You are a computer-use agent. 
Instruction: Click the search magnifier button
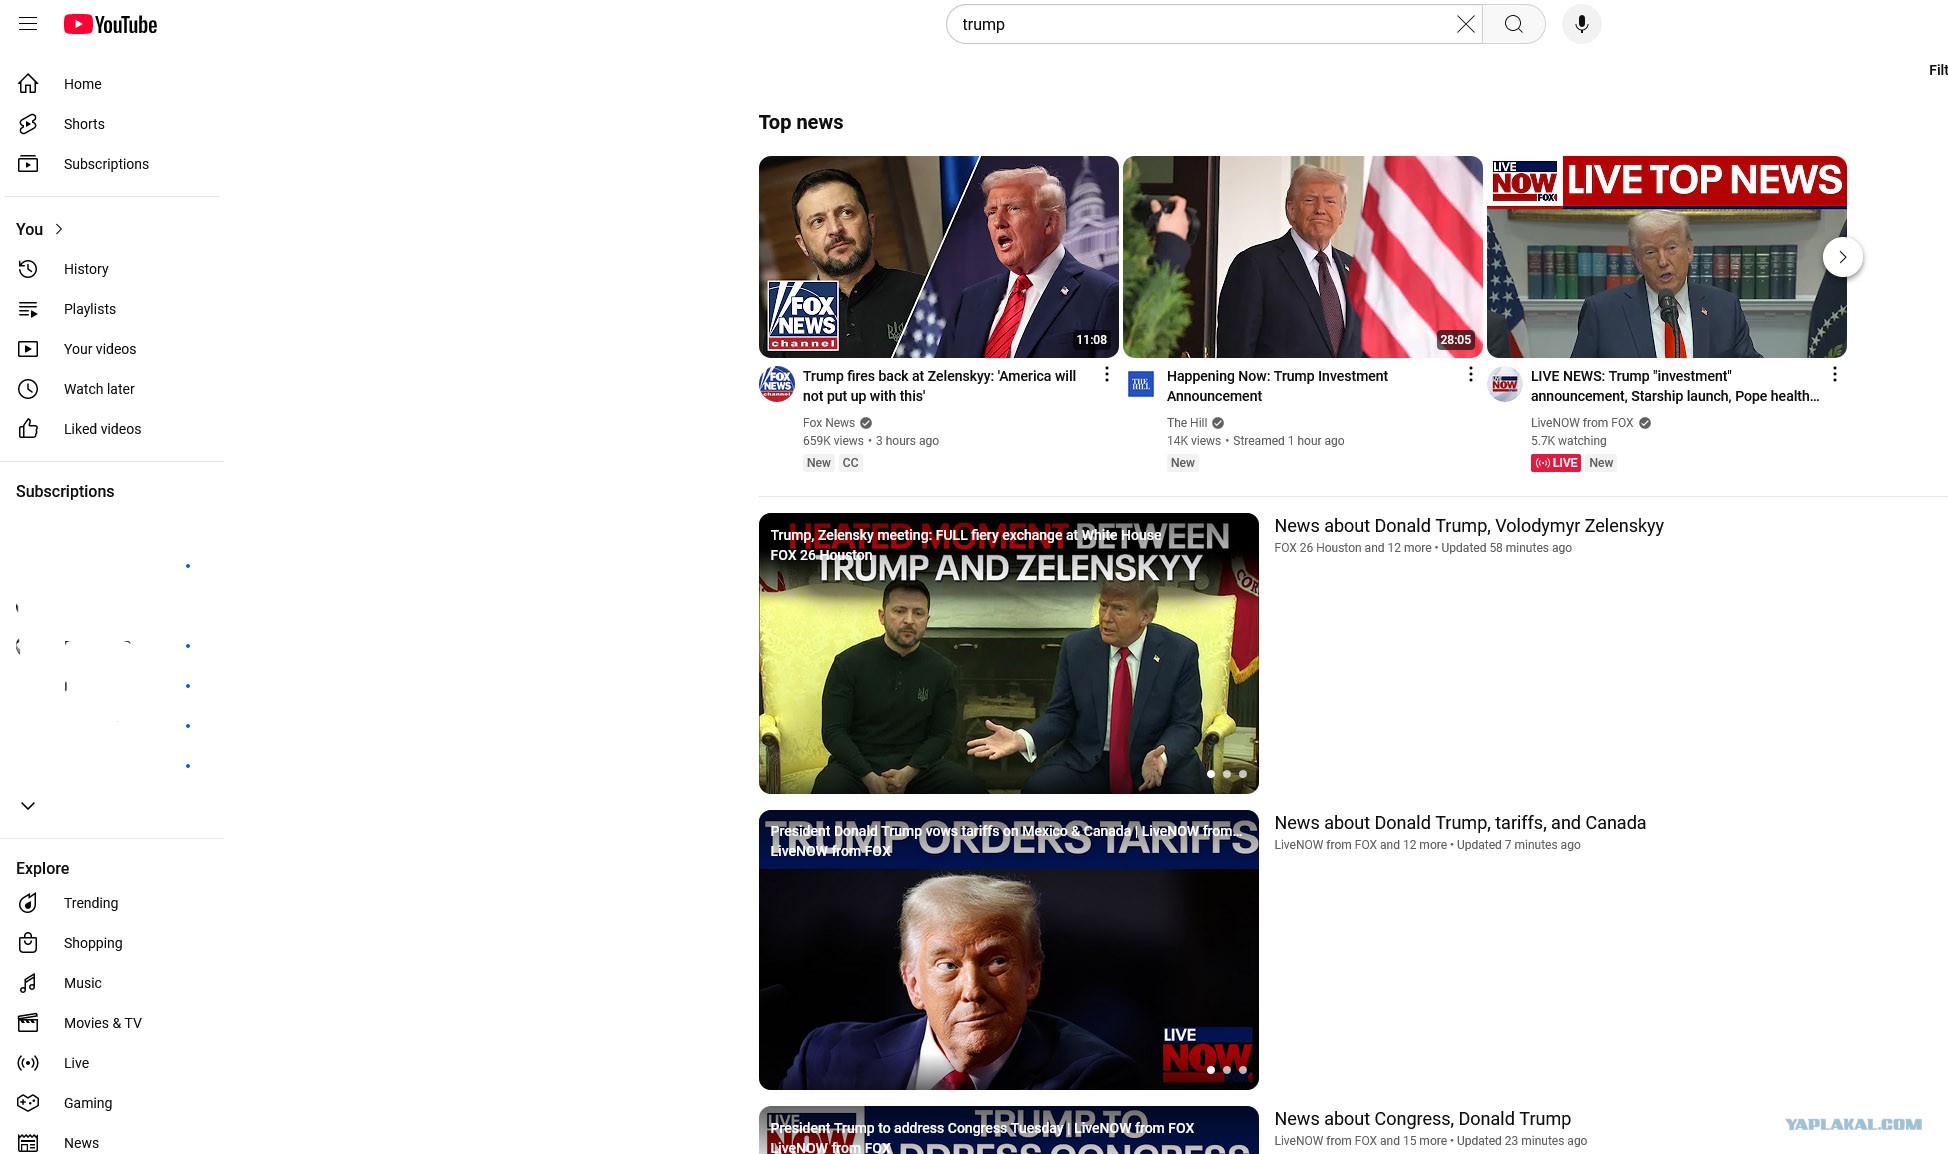(x=1514, y=24)
